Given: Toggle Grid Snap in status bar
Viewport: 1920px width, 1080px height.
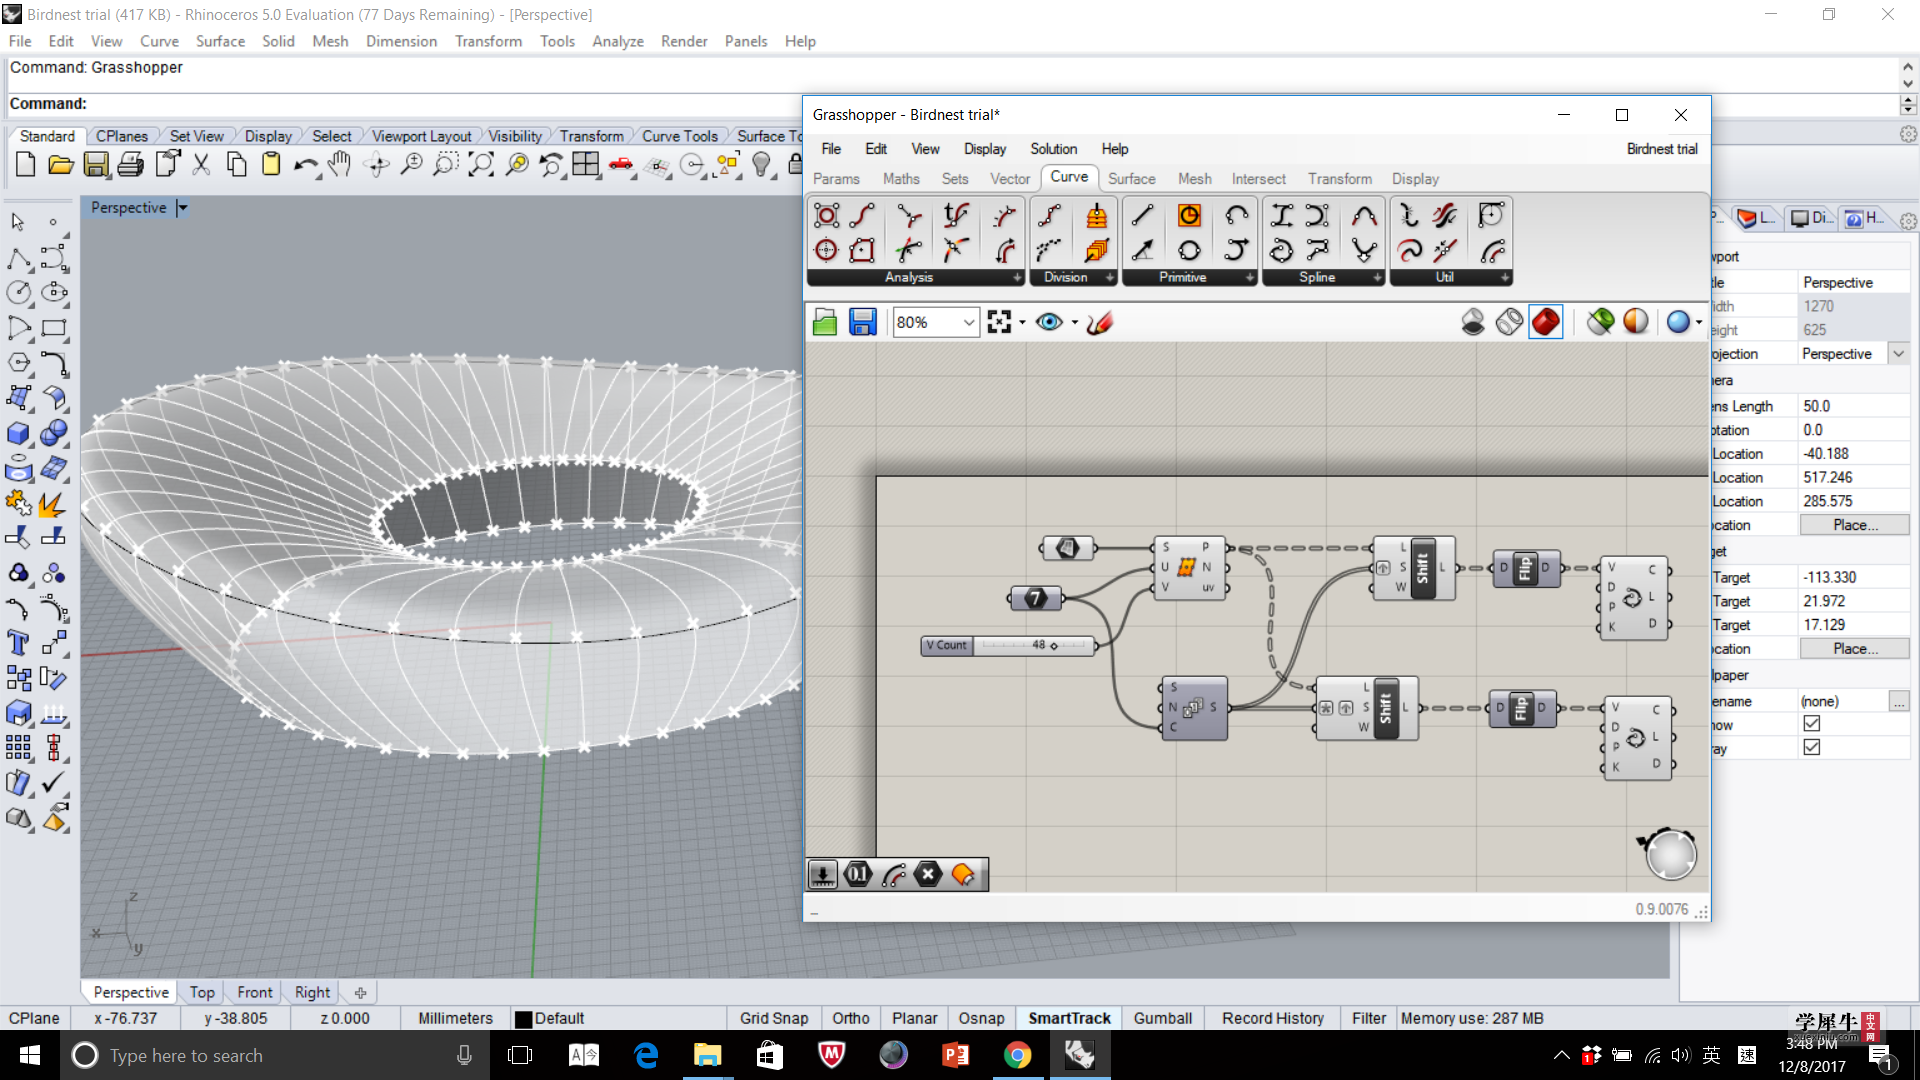Looking at the screenshot, I should [x=774, y=1018].
